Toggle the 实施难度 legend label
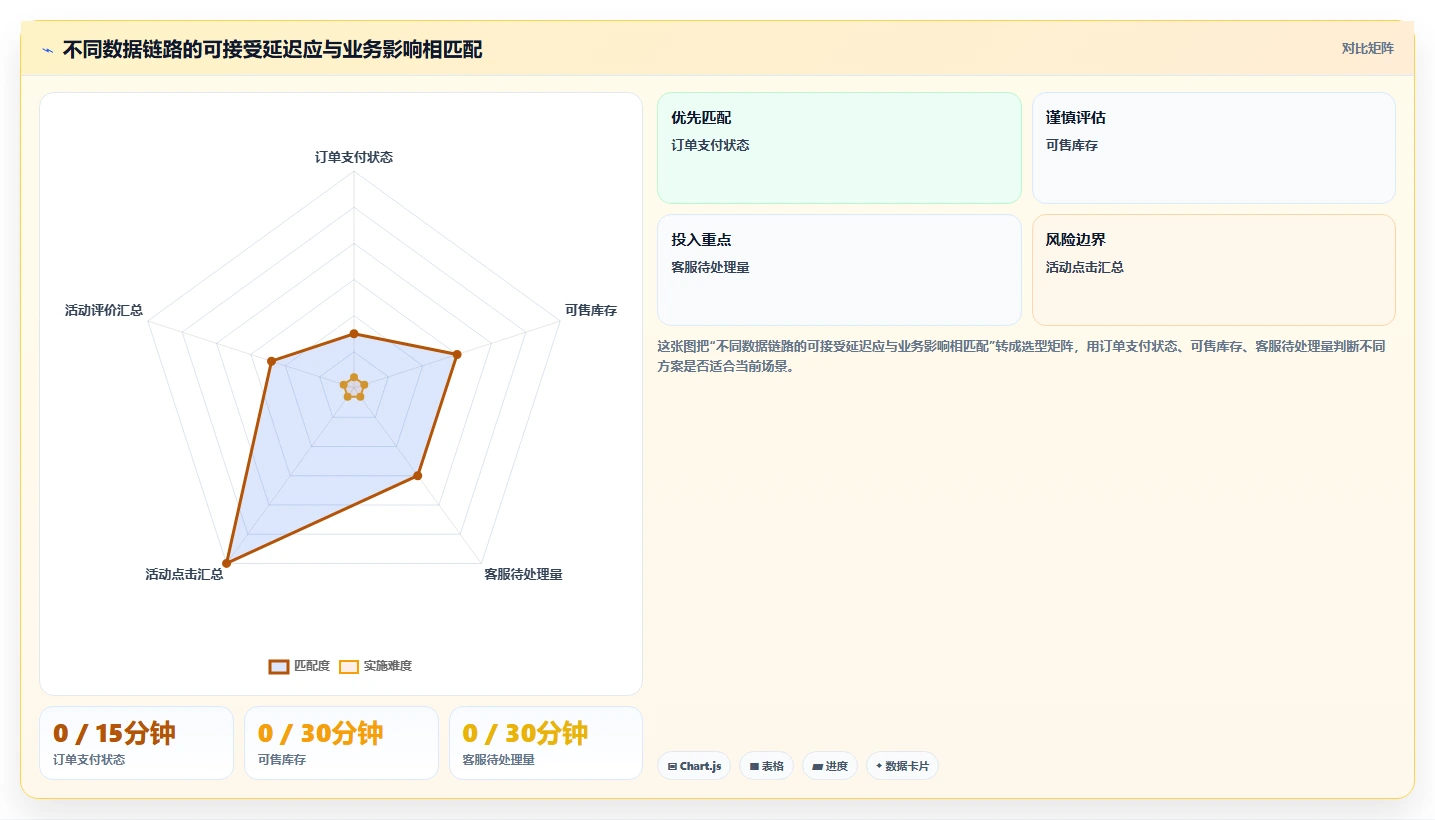Image resolution: width=1435 pixels, height=820 pixels. coord(388,666)
